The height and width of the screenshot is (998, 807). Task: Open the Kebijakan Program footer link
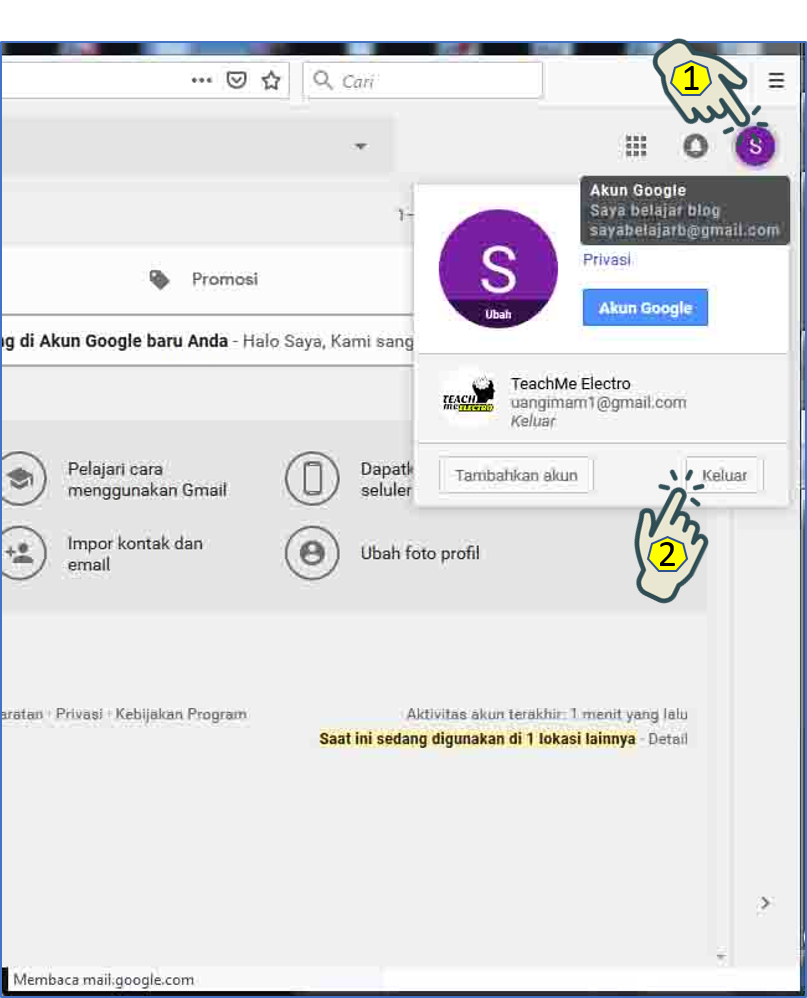click(181, 714)
